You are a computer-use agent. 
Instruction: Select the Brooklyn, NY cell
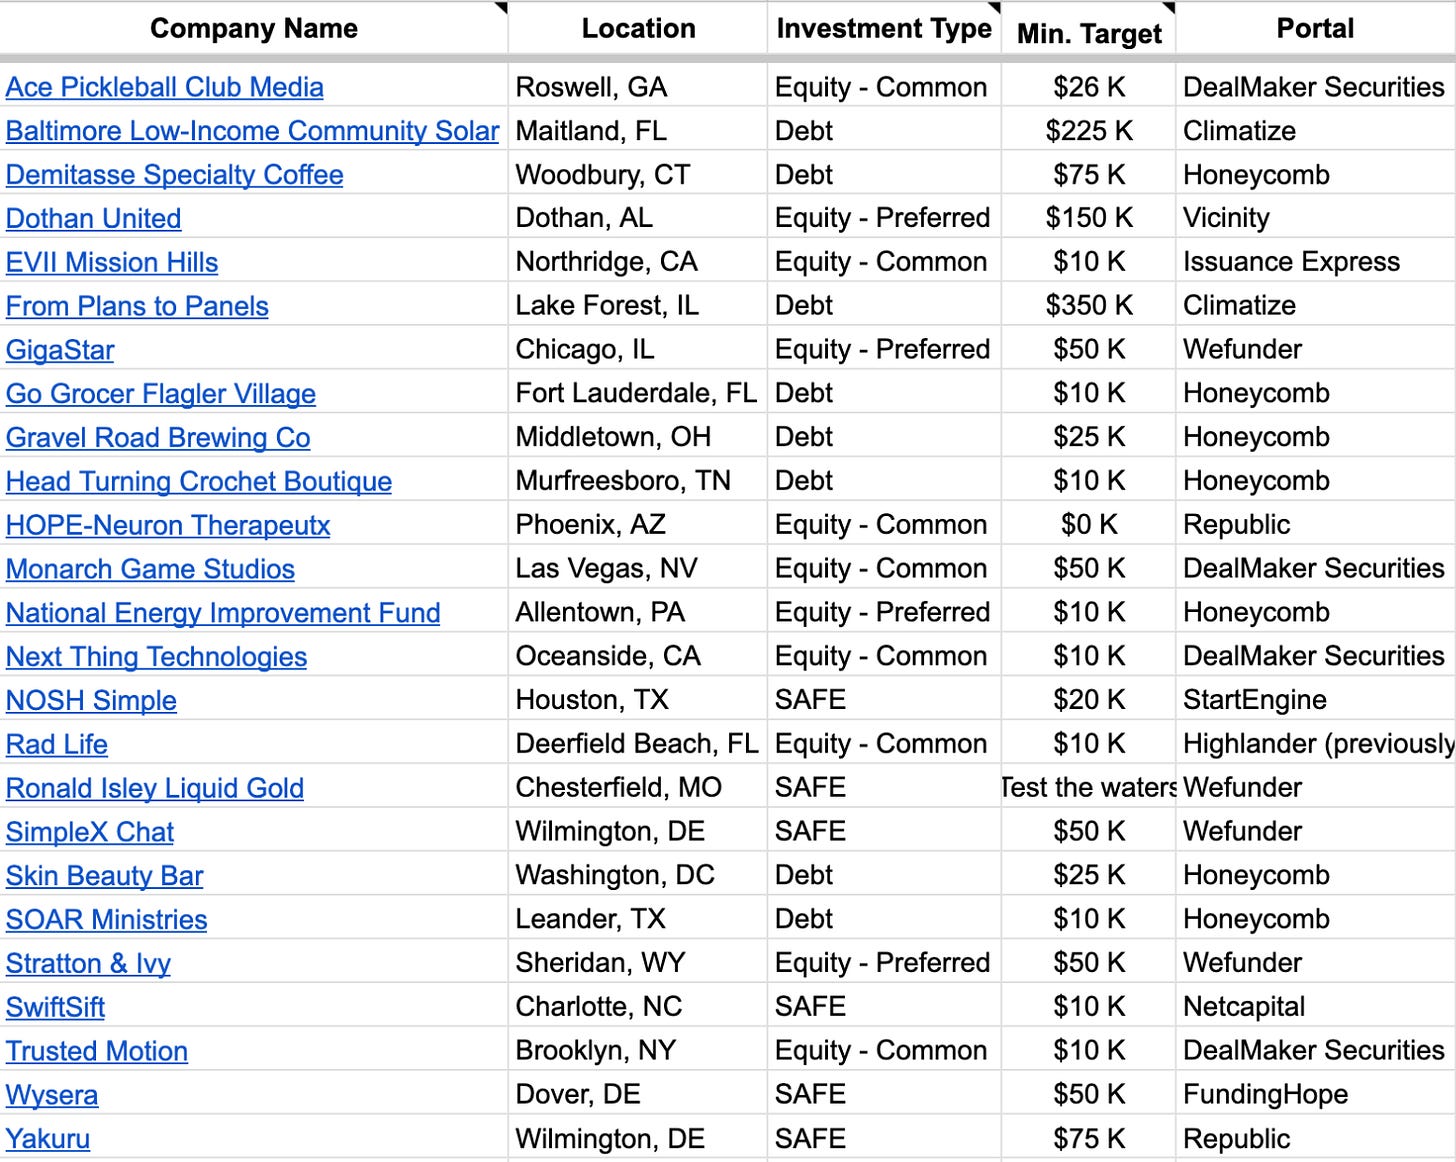click(x=638, y=1051)
